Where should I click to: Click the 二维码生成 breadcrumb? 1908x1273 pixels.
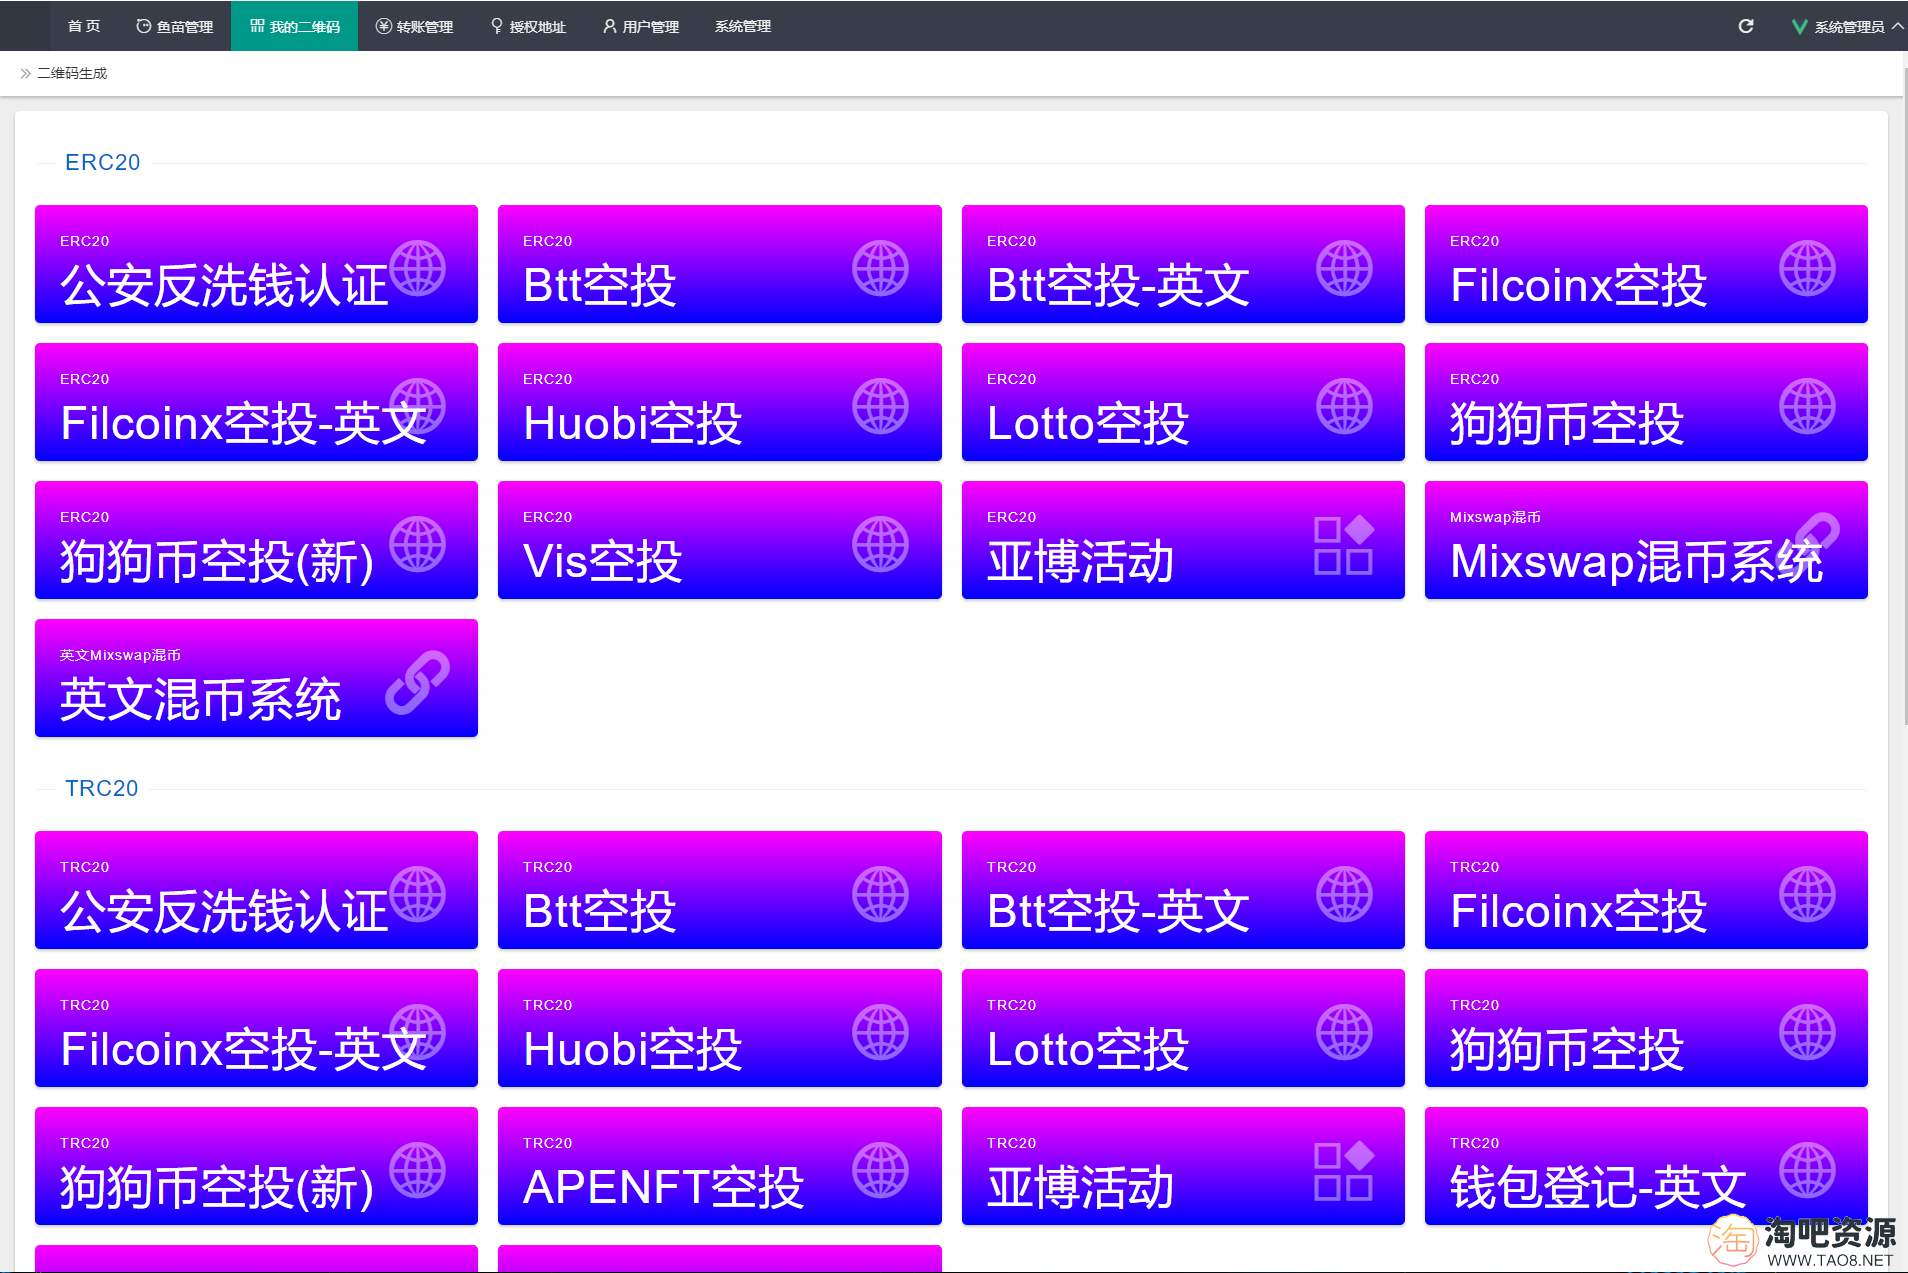[x=72, y=73]
